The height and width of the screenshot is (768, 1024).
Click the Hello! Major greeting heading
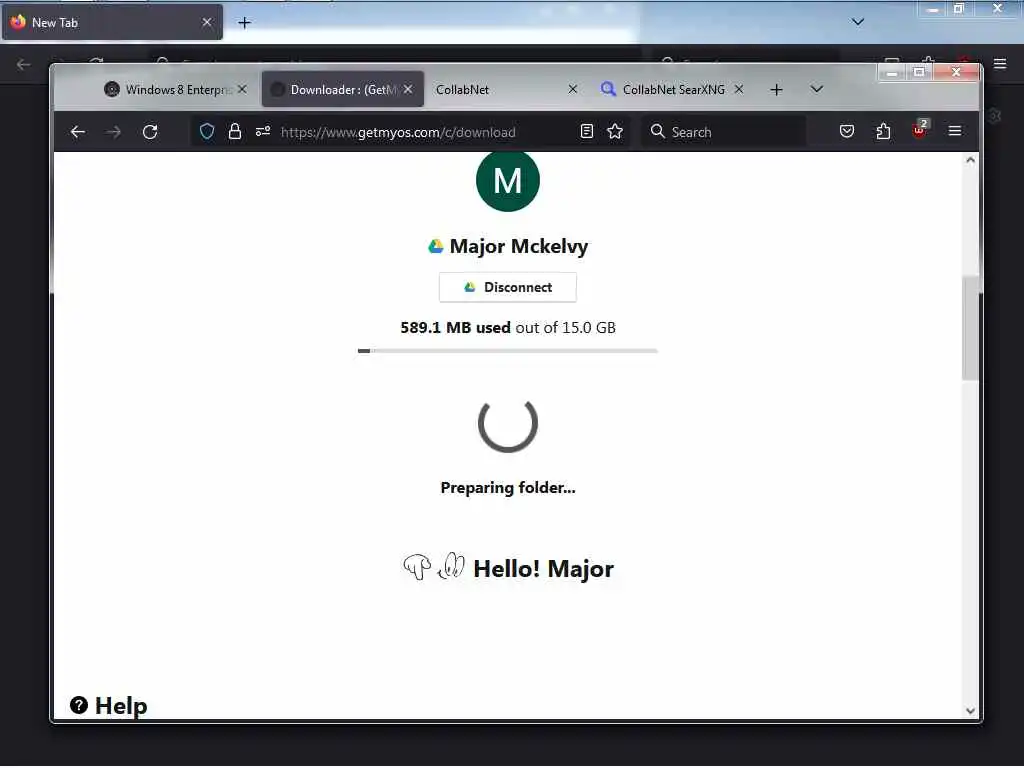point(543,569)
